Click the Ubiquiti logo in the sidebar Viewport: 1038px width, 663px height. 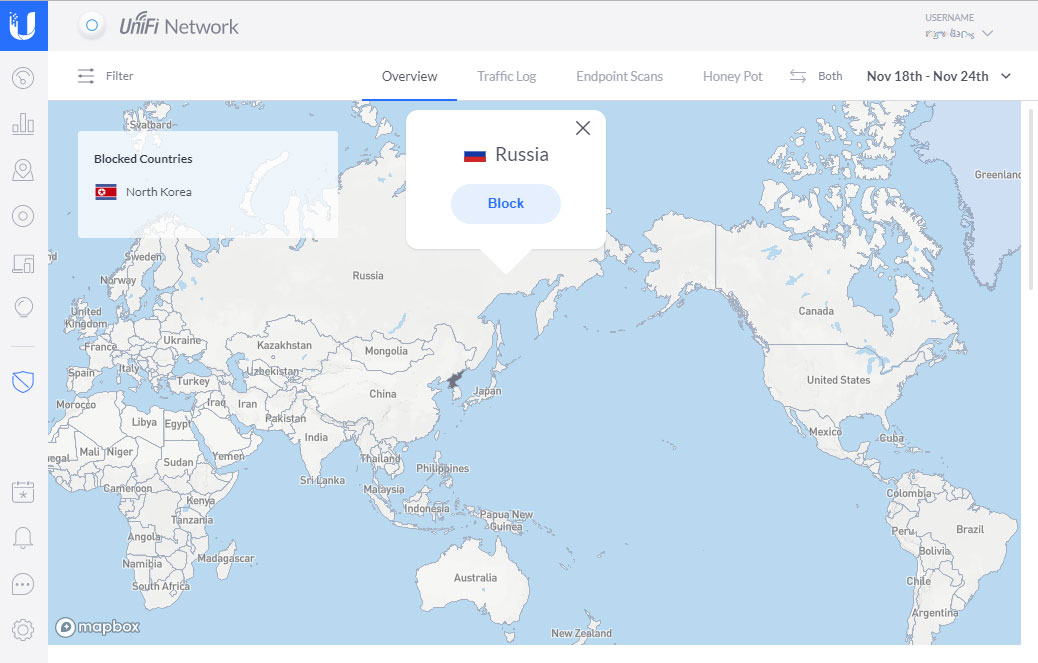(23, 25)
